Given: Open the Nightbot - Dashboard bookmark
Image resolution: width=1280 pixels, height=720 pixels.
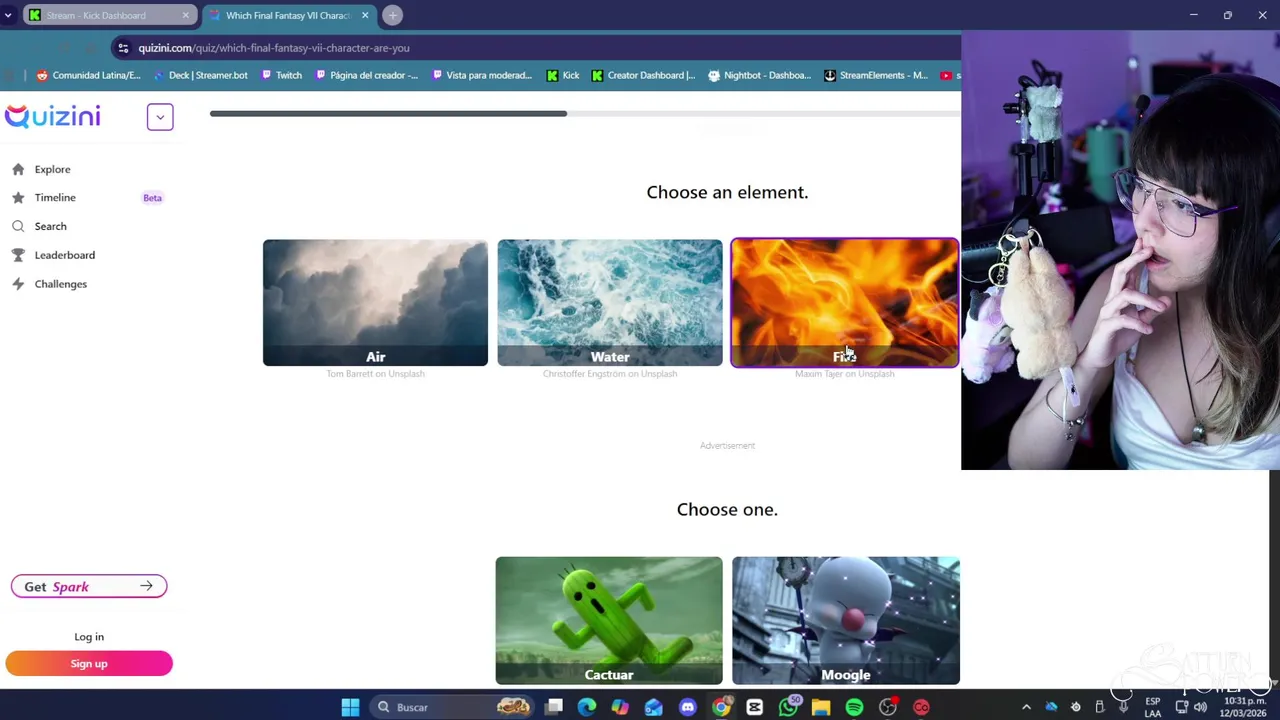Looking at the screenshot, I should (759, 75).
